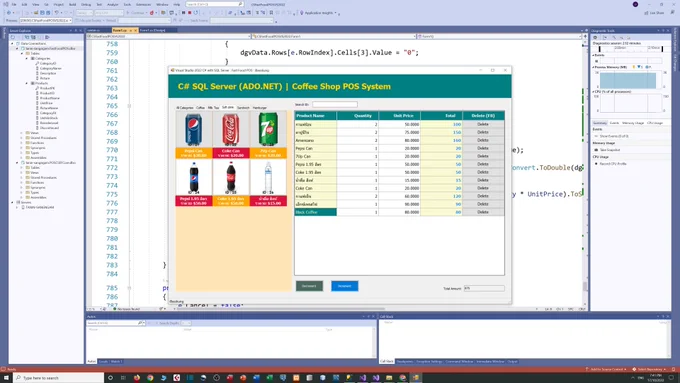Viewport: 680px width, 383px height.
Task: Open Chrome from the taskbar
Action: 150,378
